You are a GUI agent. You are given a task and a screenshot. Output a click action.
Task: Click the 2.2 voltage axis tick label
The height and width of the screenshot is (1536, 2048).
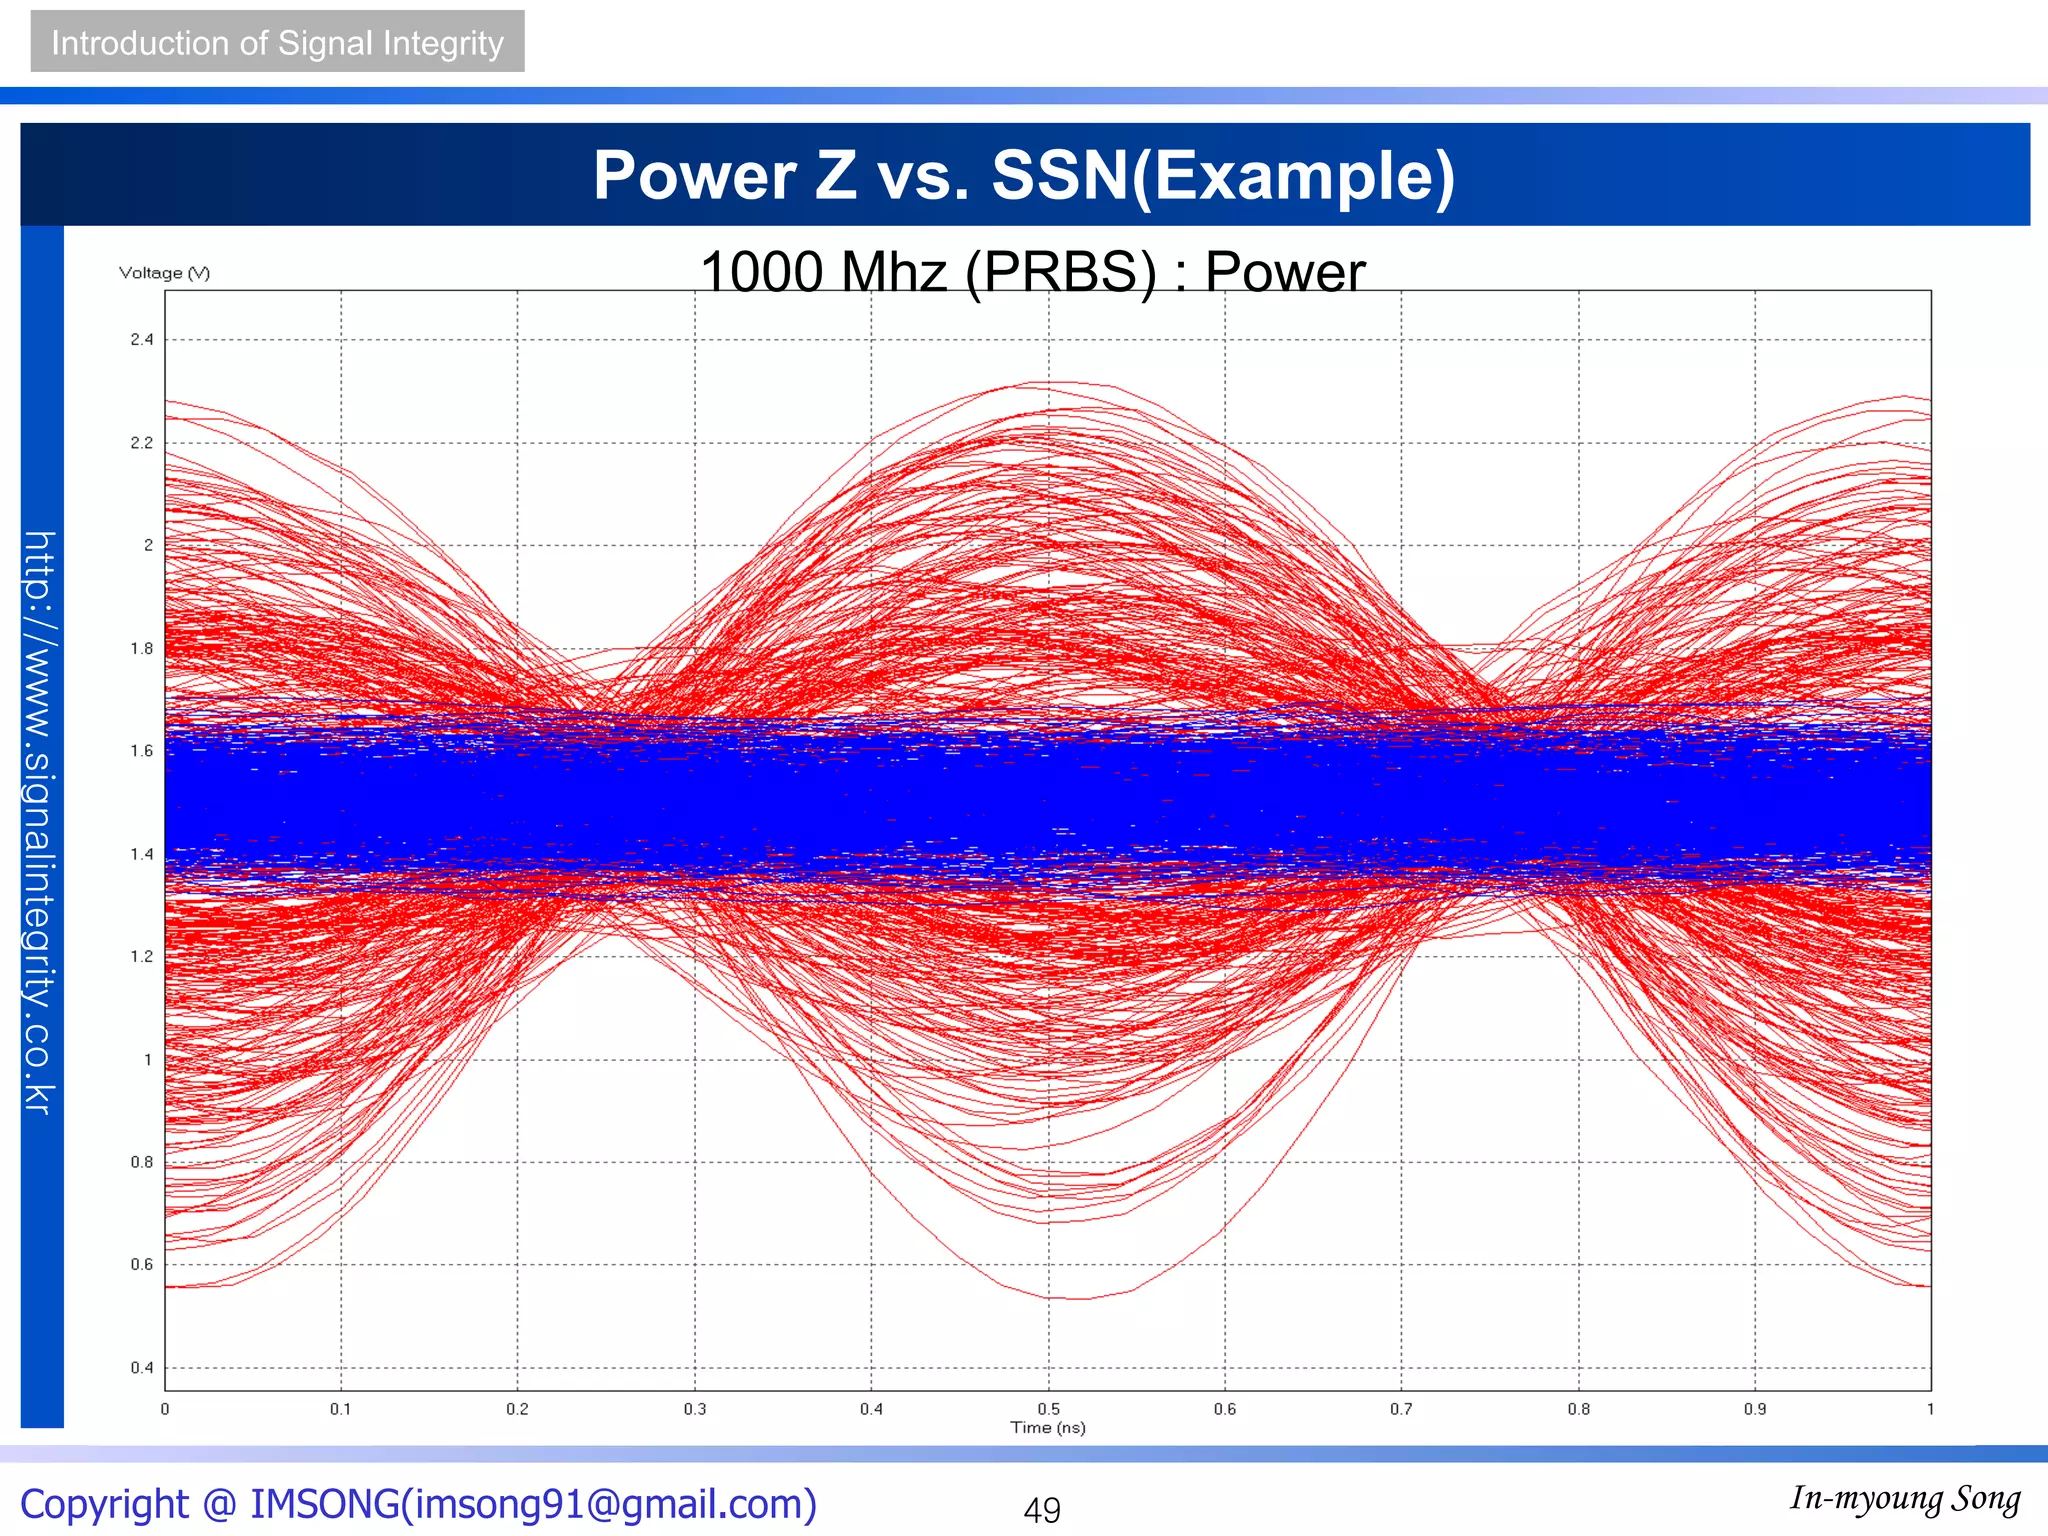pos(142,443)
